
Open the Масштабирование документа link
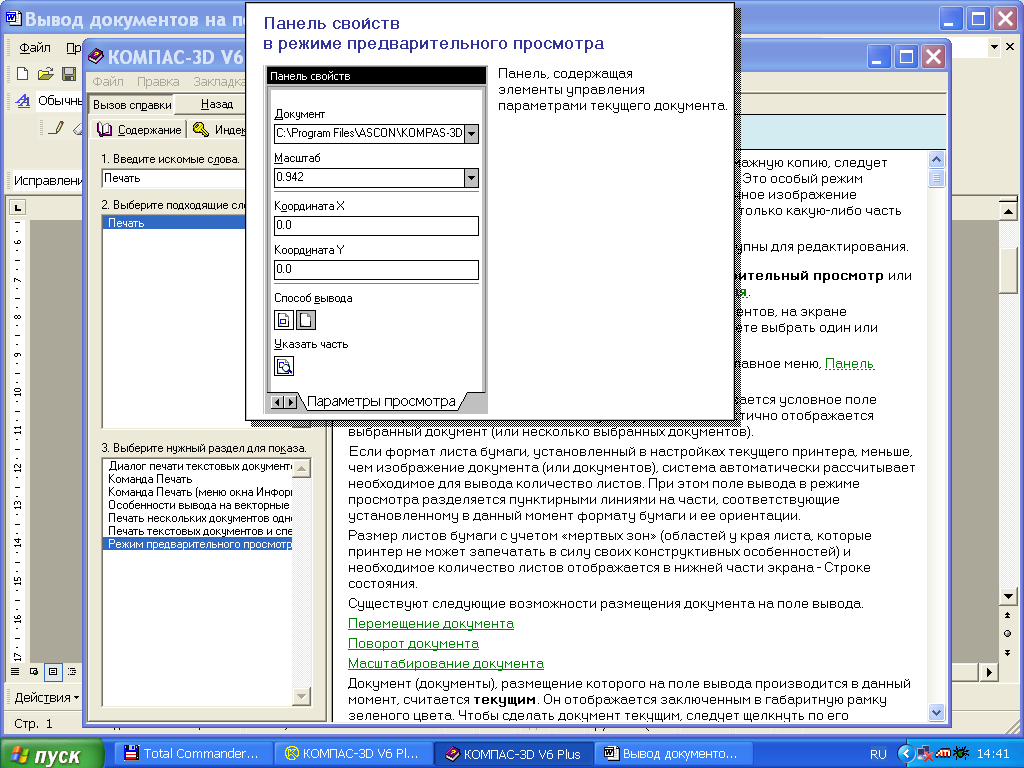click(x=445, y=664)
